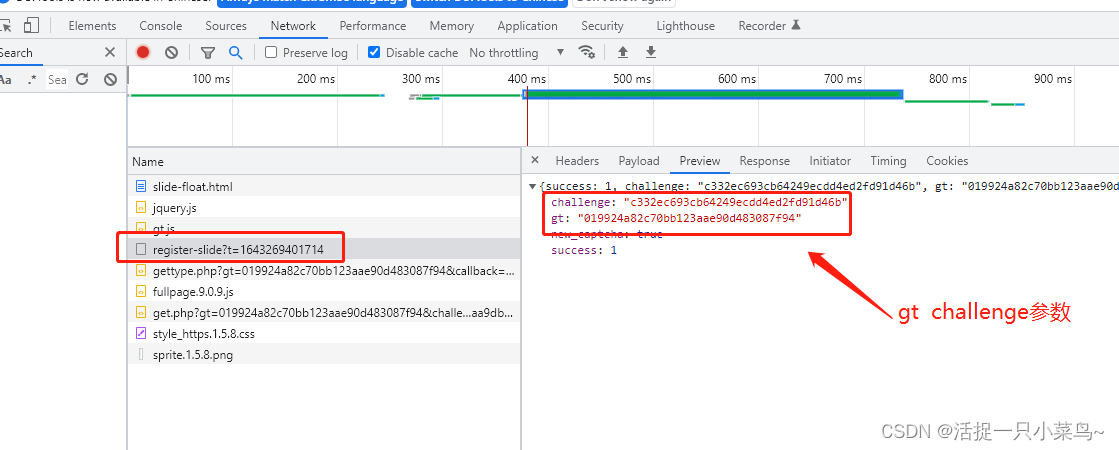Clear the network log

(171, 52)
